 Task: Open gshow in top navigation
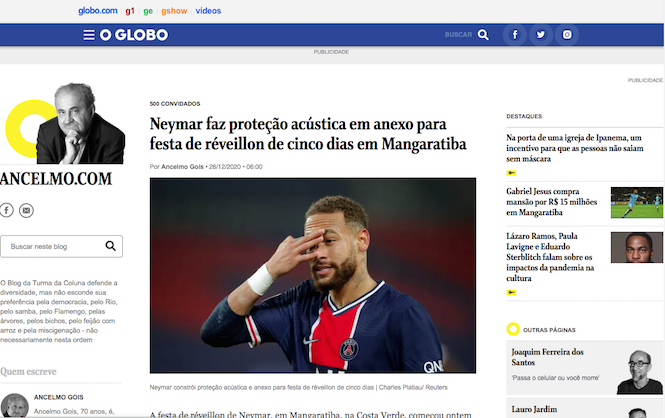[x=174, y=11]
